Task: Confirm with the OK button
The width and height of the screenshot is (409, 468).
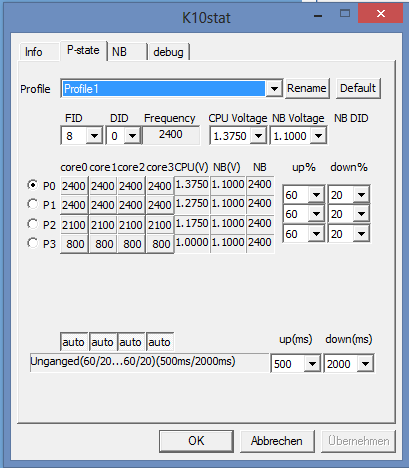Action: tap(196, 441)
